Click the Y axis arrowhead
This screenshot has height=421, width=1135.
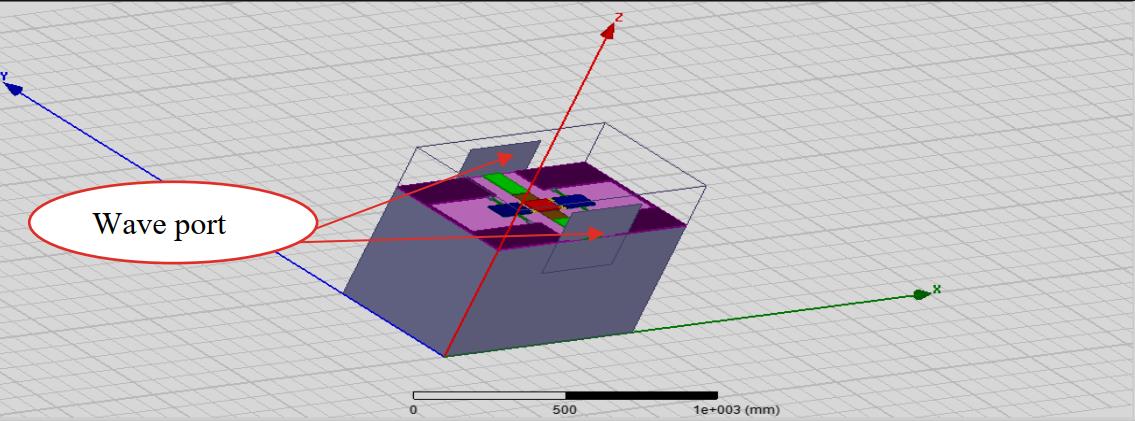tap(13, 88)
